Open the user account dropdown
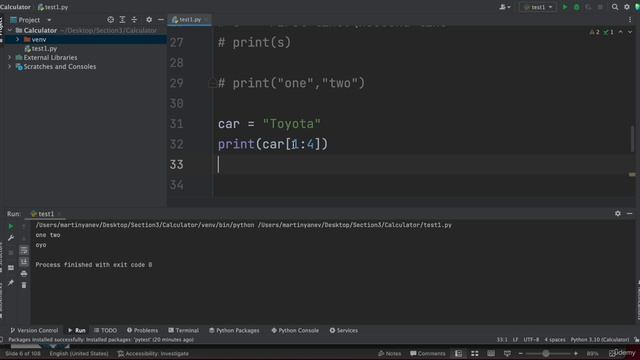This screenshot has width=640, height=360. [505, 7]
